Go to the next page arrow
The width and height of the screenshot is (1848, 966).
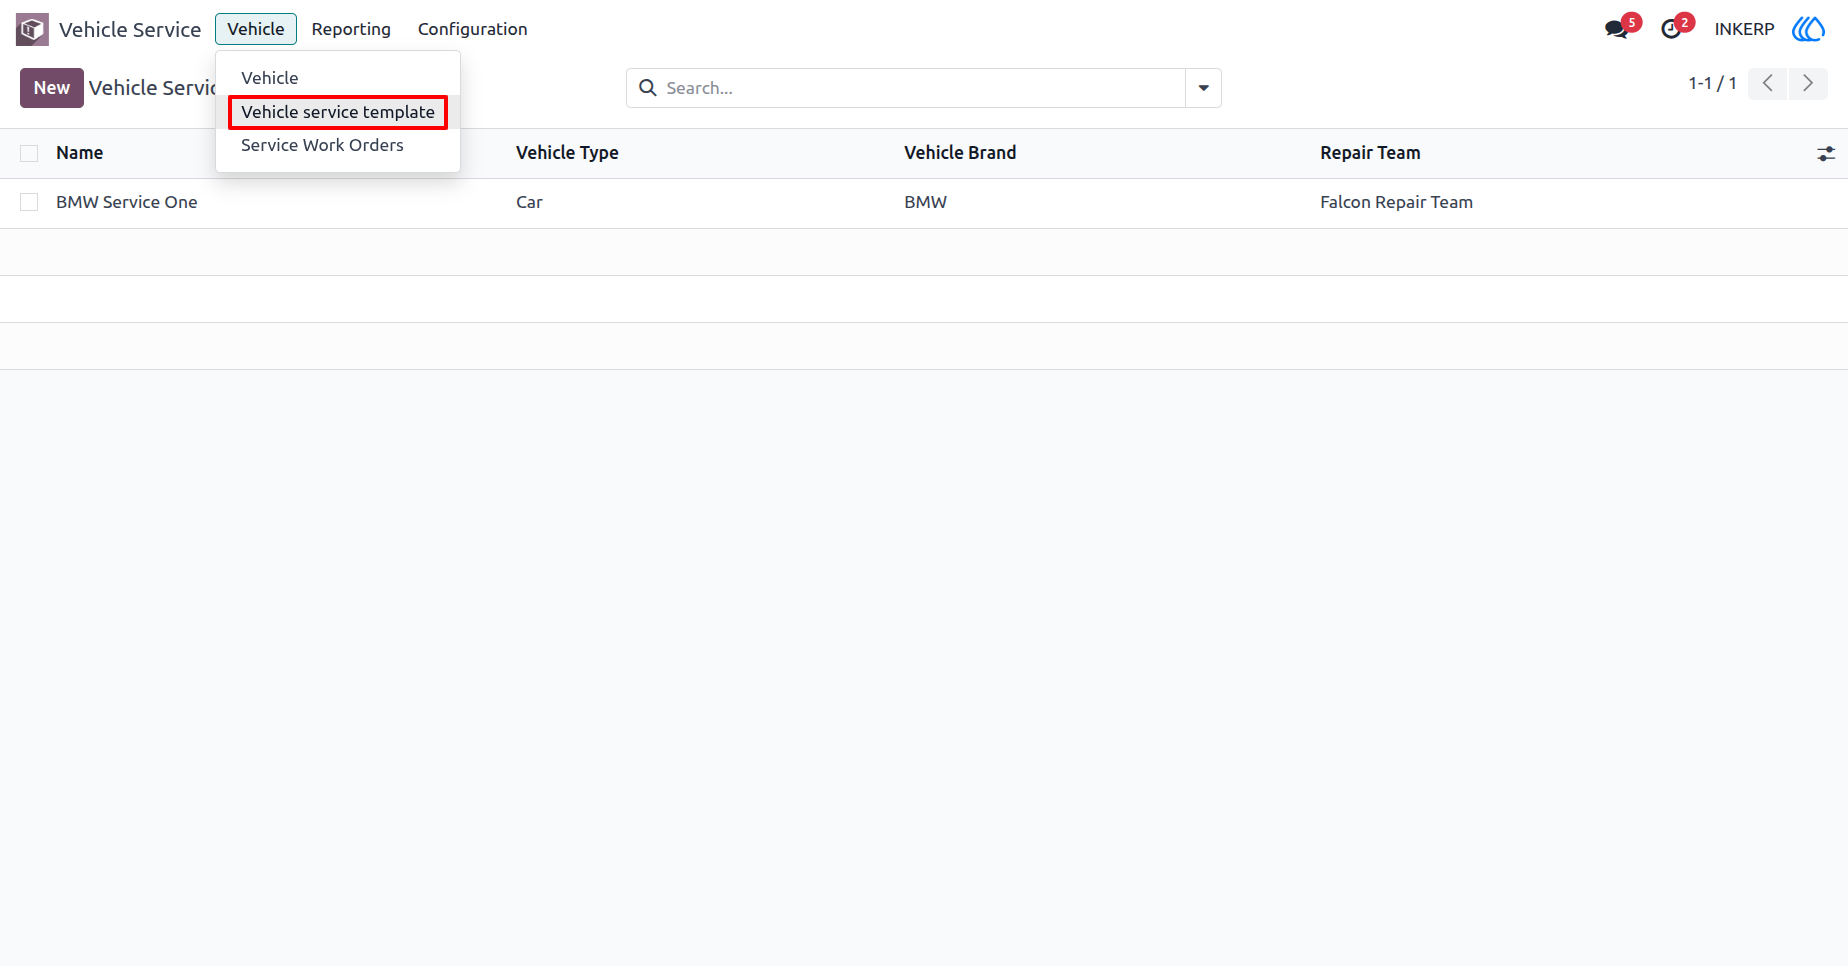tap(1808, 83)
